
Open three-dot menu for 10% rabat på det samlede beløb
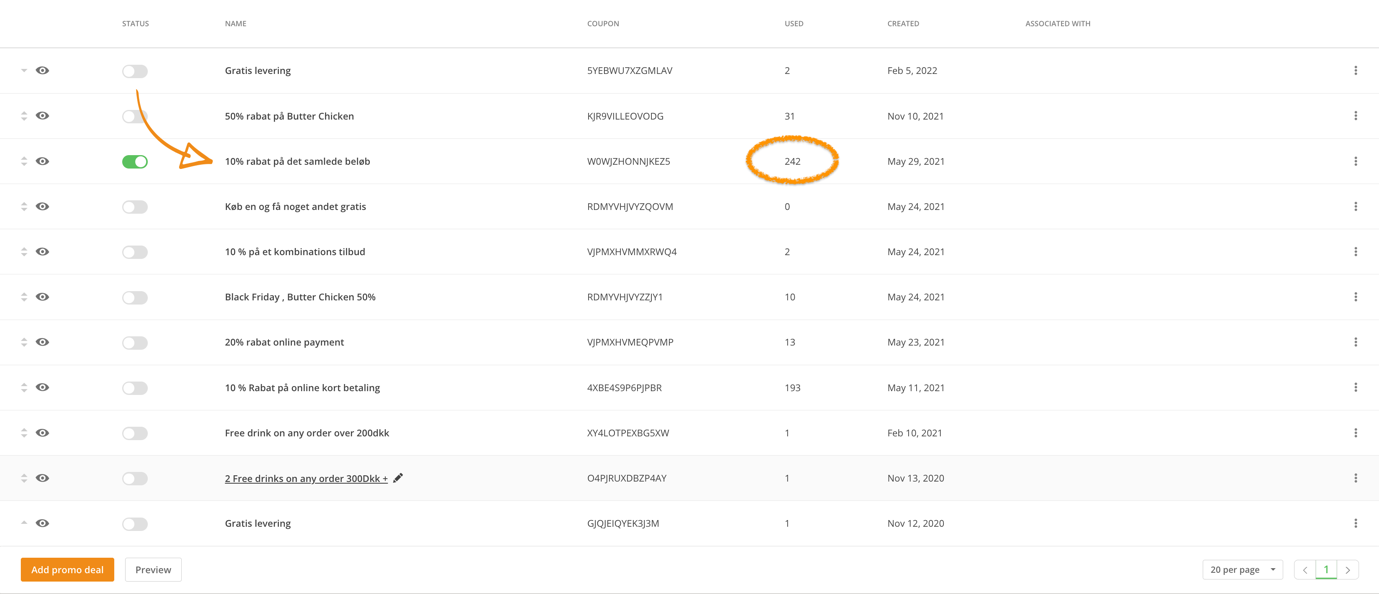click(x=1355, y=161)
